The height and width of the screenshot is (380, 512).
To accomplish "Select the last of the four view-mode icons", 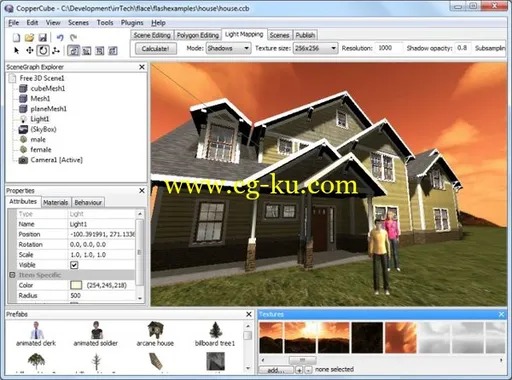I will pos(113,51).
